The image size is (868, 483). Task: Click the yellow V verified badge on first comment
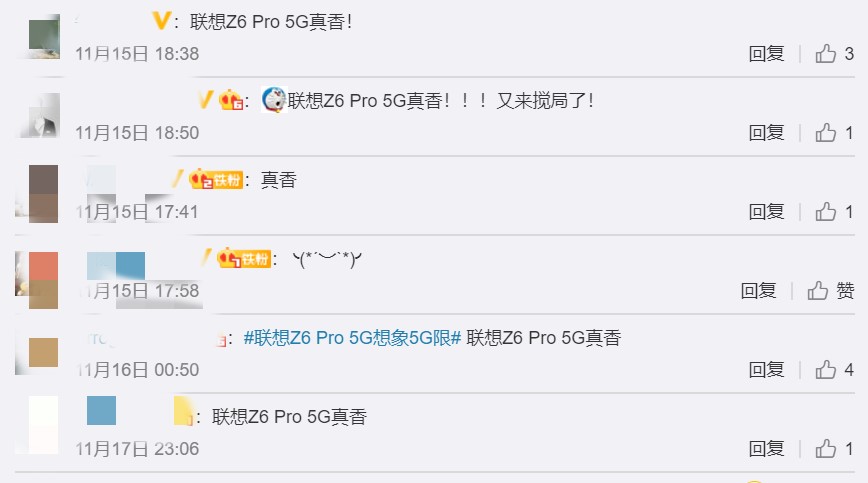(161, 21)
